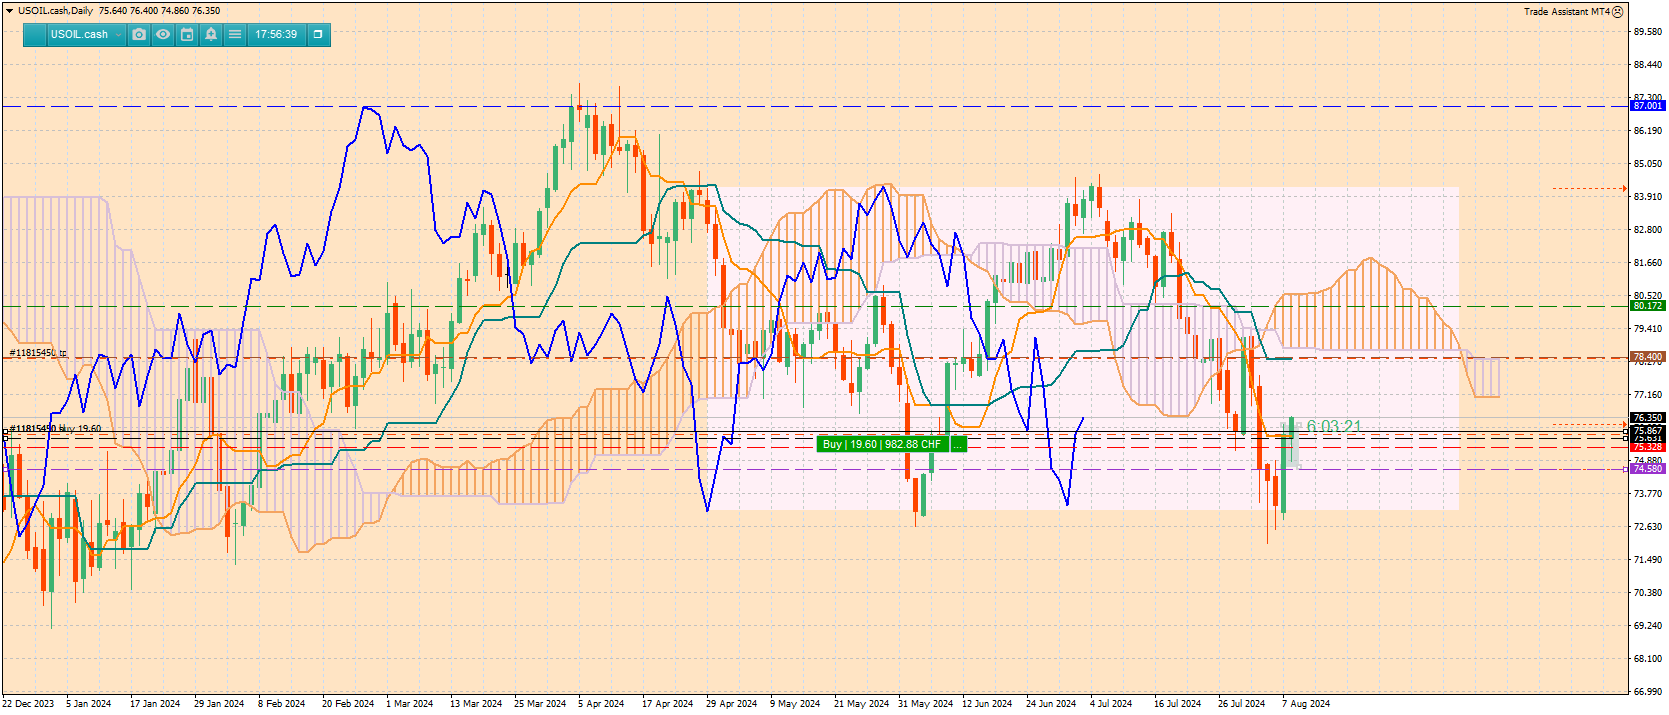The image size is (1669, 715).
Task: Open the black triangle menu beside USOIL.cash,Daily
Action: (x=9, y=11)
